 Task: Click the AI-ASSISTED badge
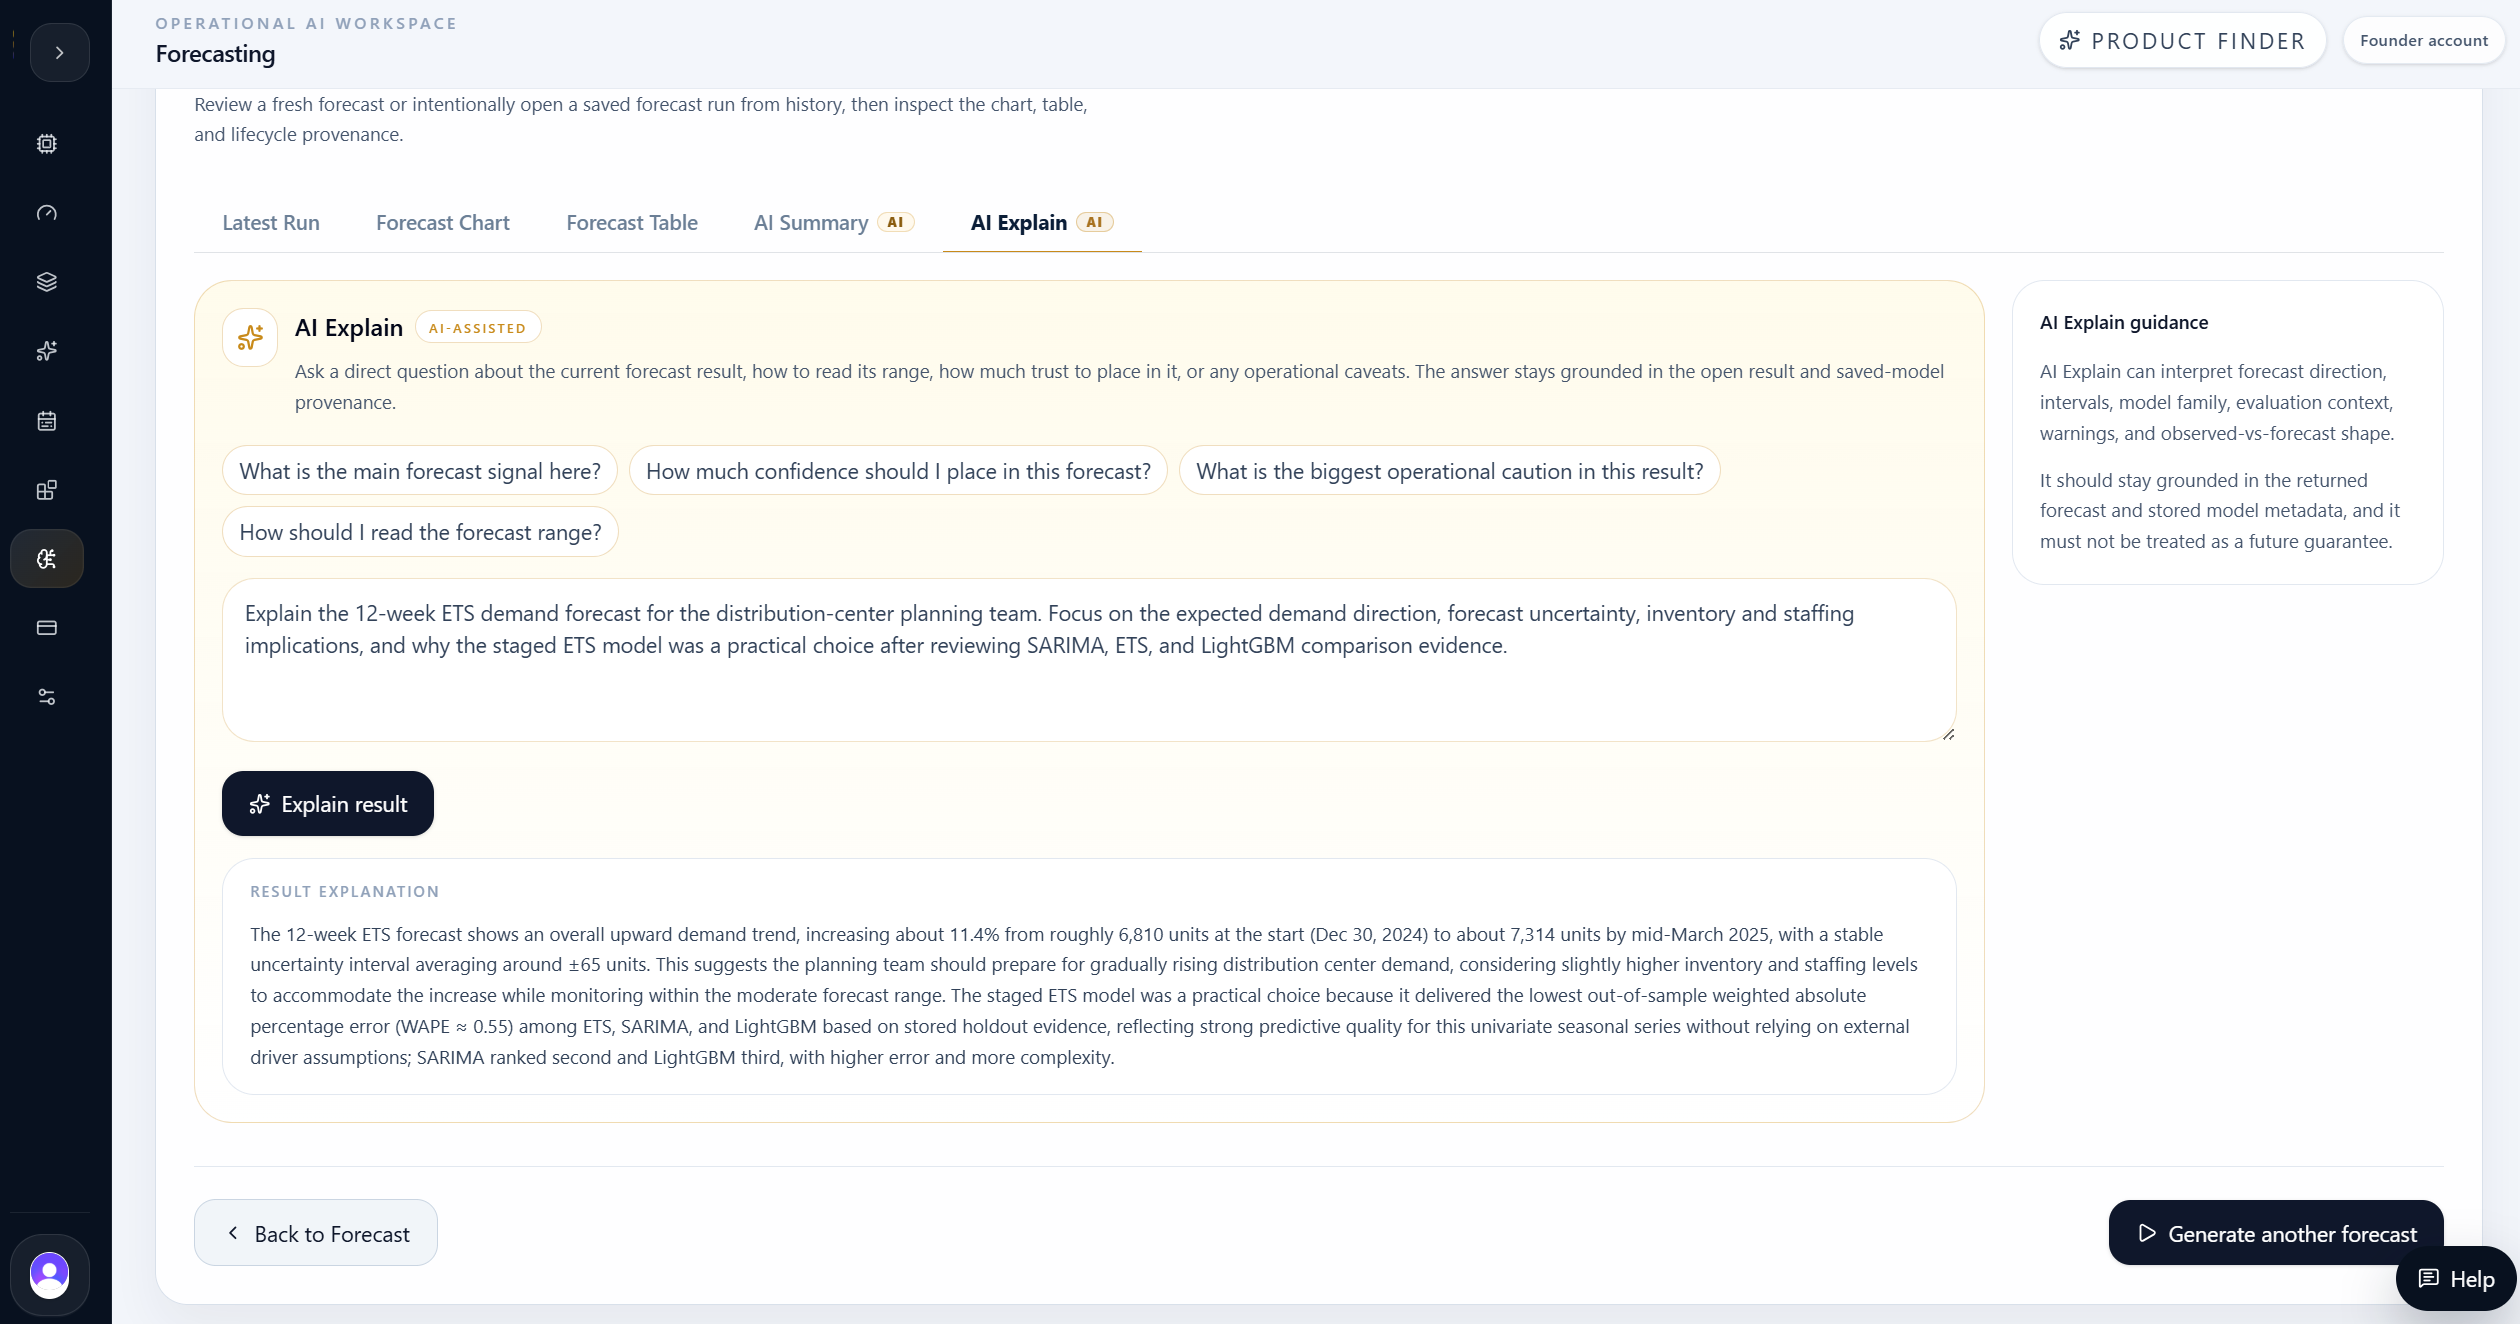(478, 328)
